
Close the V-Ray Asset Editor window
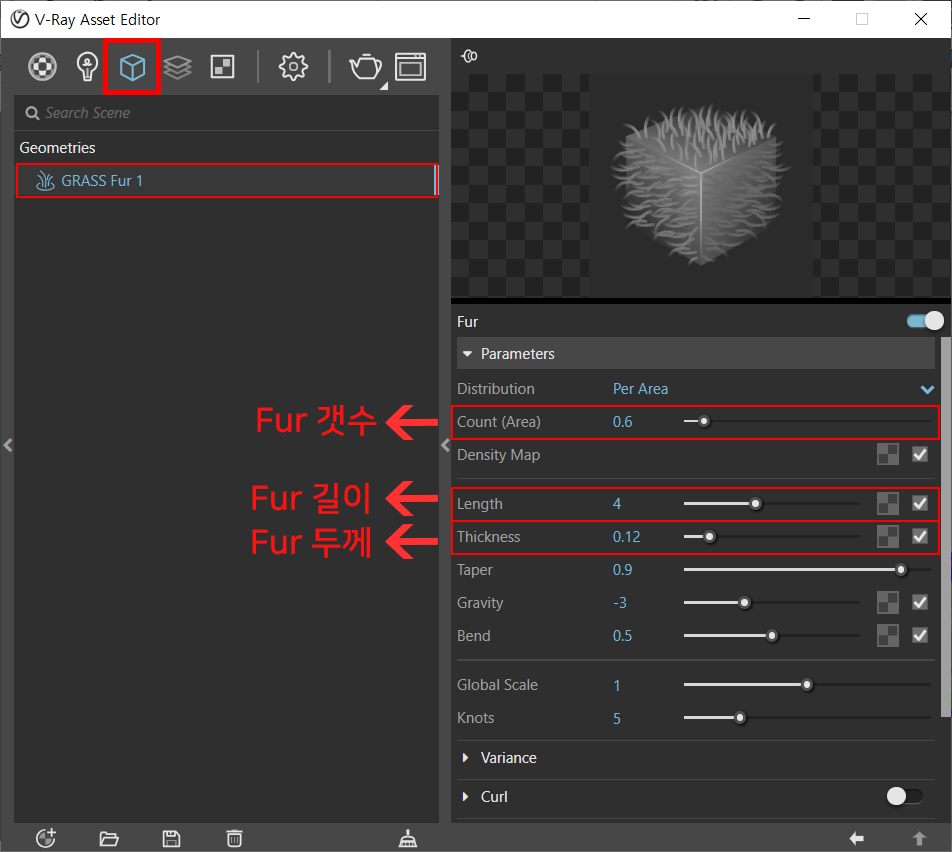click(x=920, y=19)
